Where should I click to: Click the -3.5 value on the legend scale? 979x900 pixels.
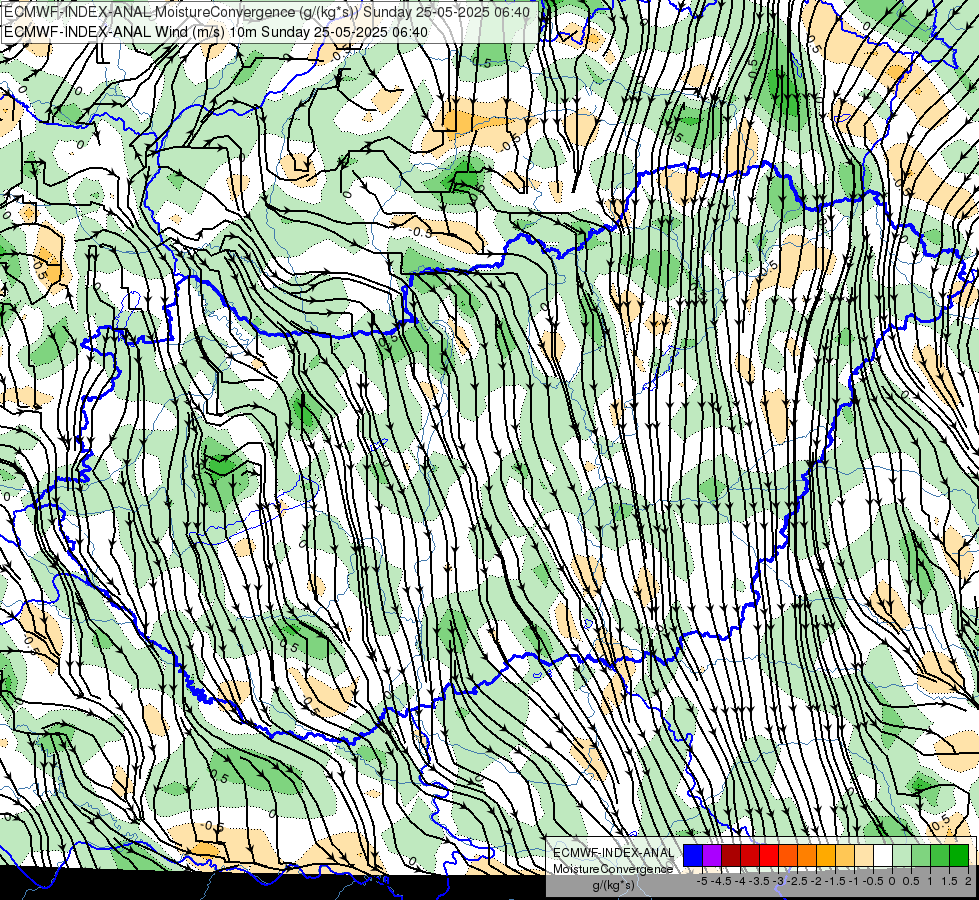(759, 881)
